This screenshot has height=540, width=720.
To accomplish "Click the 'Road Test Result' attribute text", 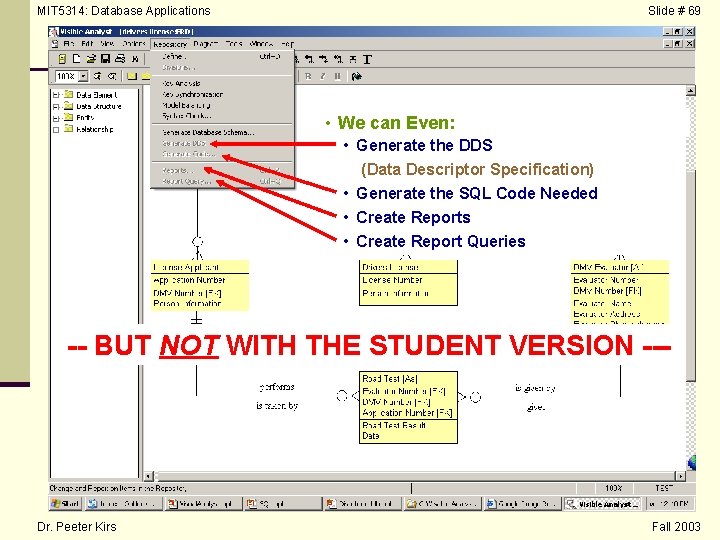I will (x=394, y=425).
